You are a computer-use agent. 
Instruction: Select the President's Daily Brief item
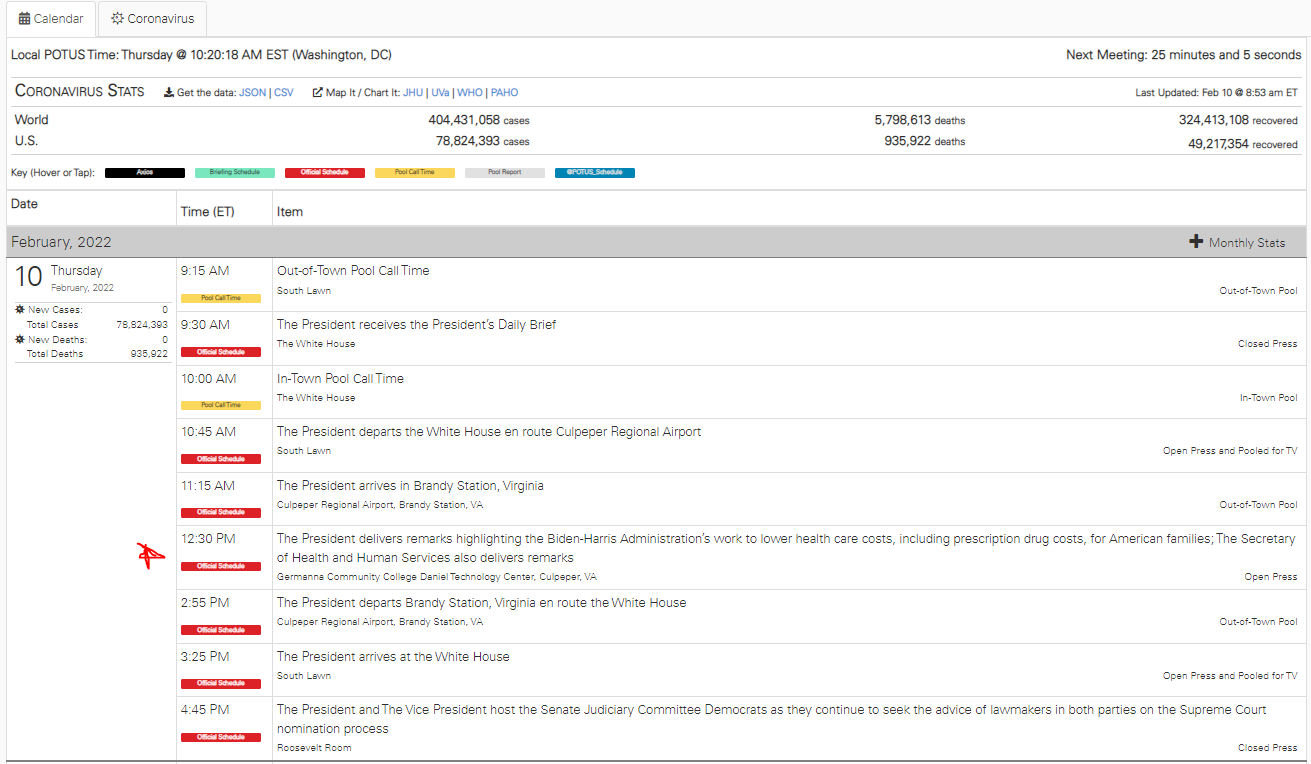click(416, 325)
